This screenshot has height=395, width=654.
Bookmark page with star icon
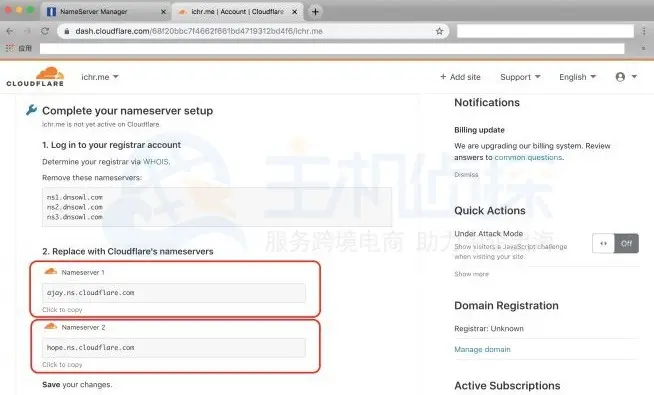click(x=439, y=31)
